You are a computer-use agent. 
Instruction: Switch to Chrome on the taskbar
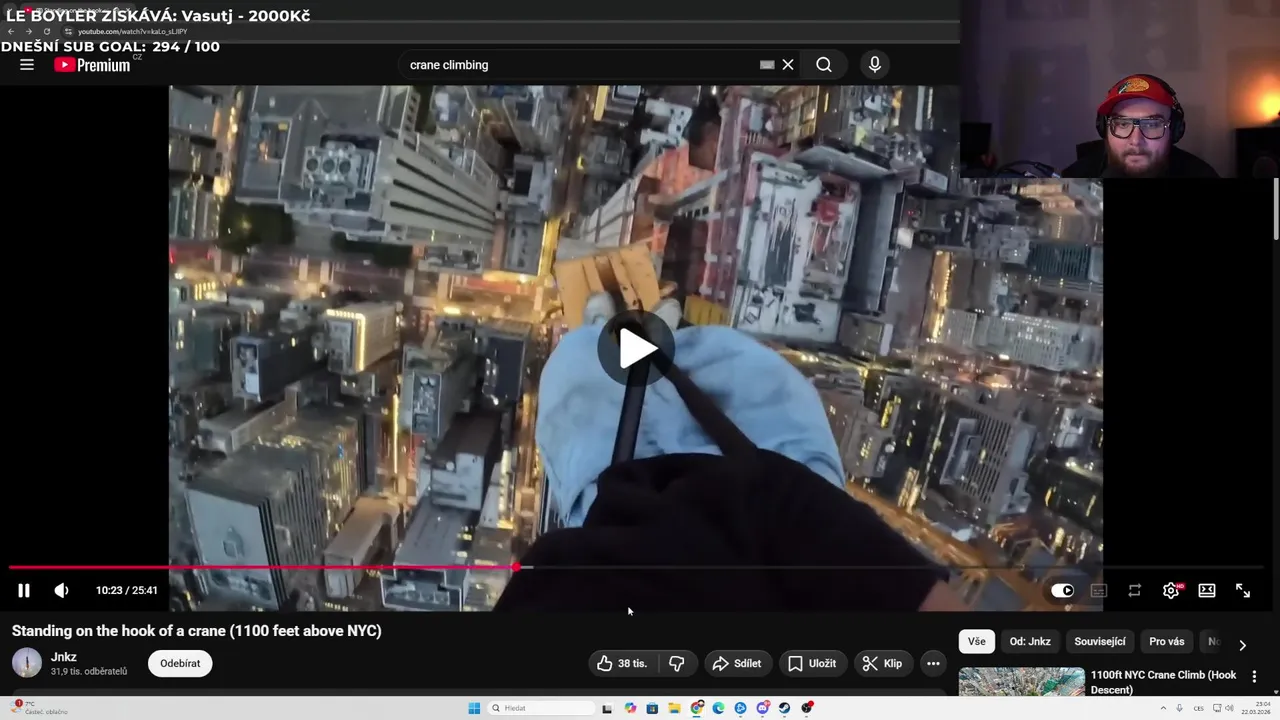pyautogui.click(x=697, y=708)
